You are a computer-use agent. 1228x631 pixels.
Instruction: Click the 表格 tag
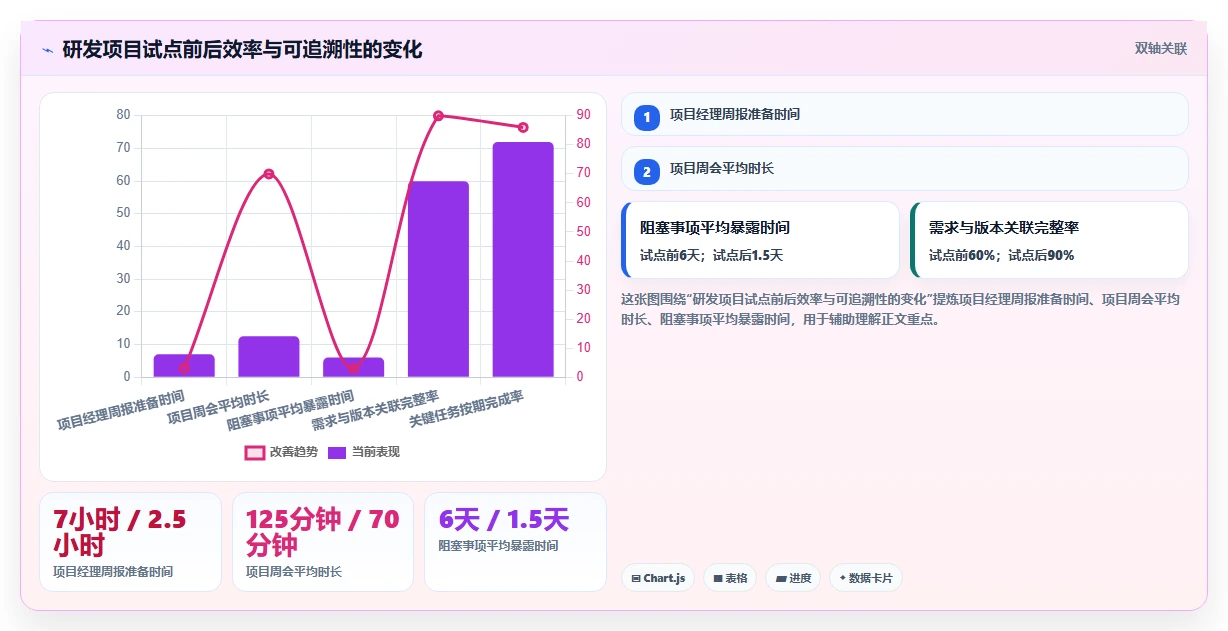(x=730, y=578)
